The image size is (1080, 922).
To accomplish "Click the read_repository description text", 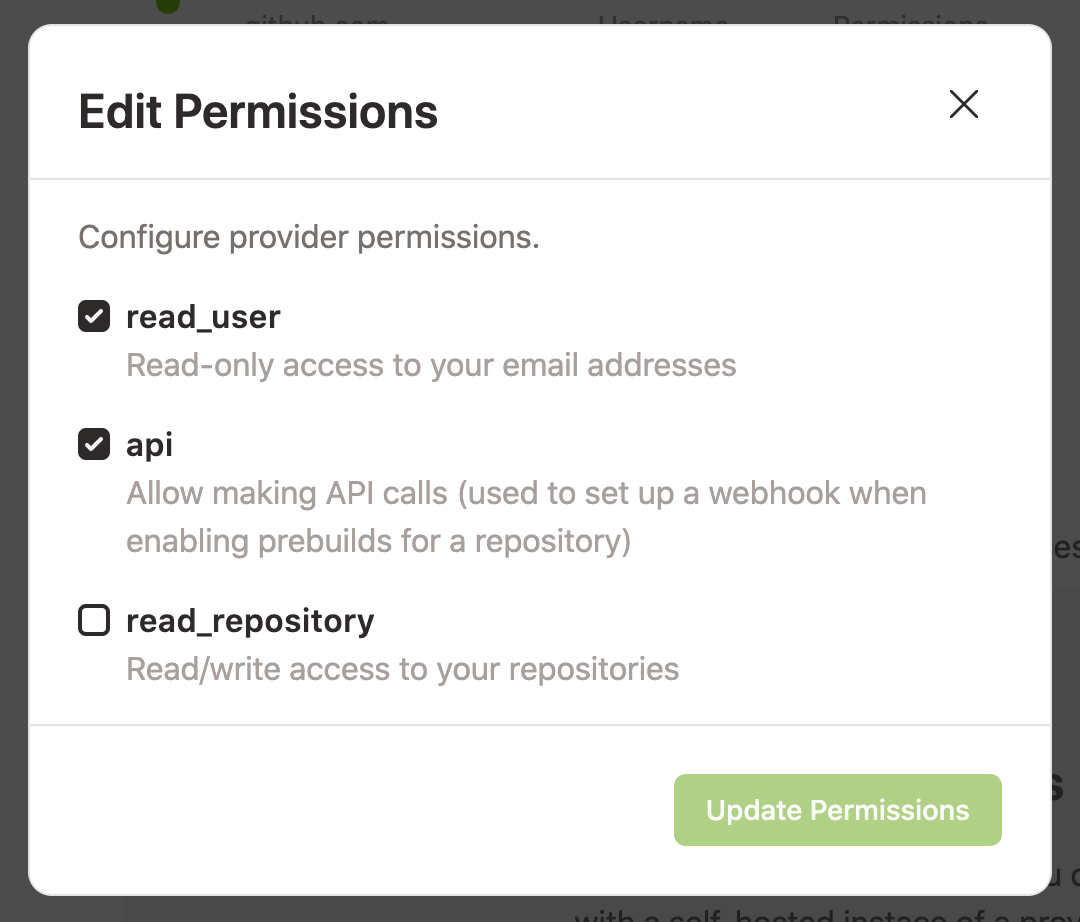I will pyautogui.click(x=402, y=669).
